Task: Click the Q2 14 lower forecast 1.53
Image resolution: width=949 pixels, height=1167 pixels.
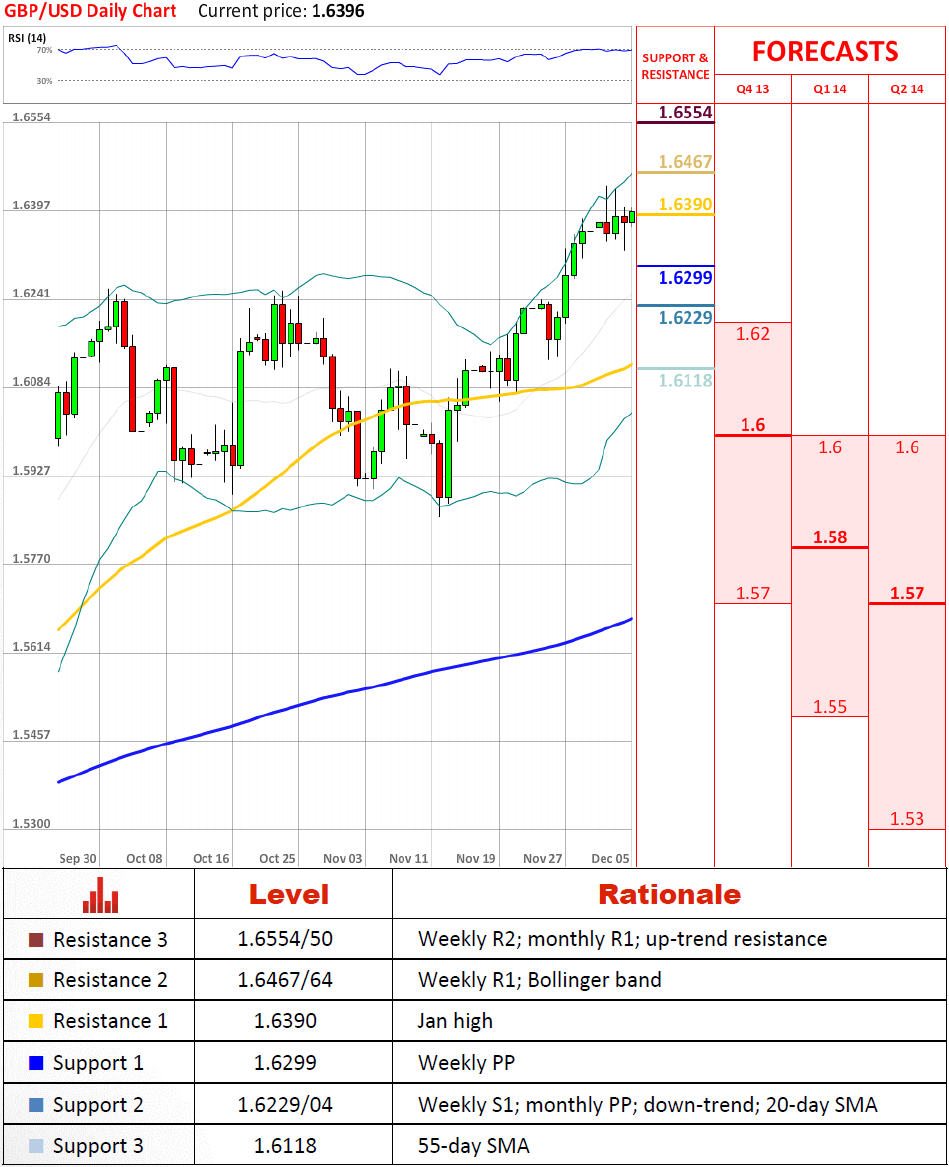Action: pyautogui.click(x=907, y=819)
